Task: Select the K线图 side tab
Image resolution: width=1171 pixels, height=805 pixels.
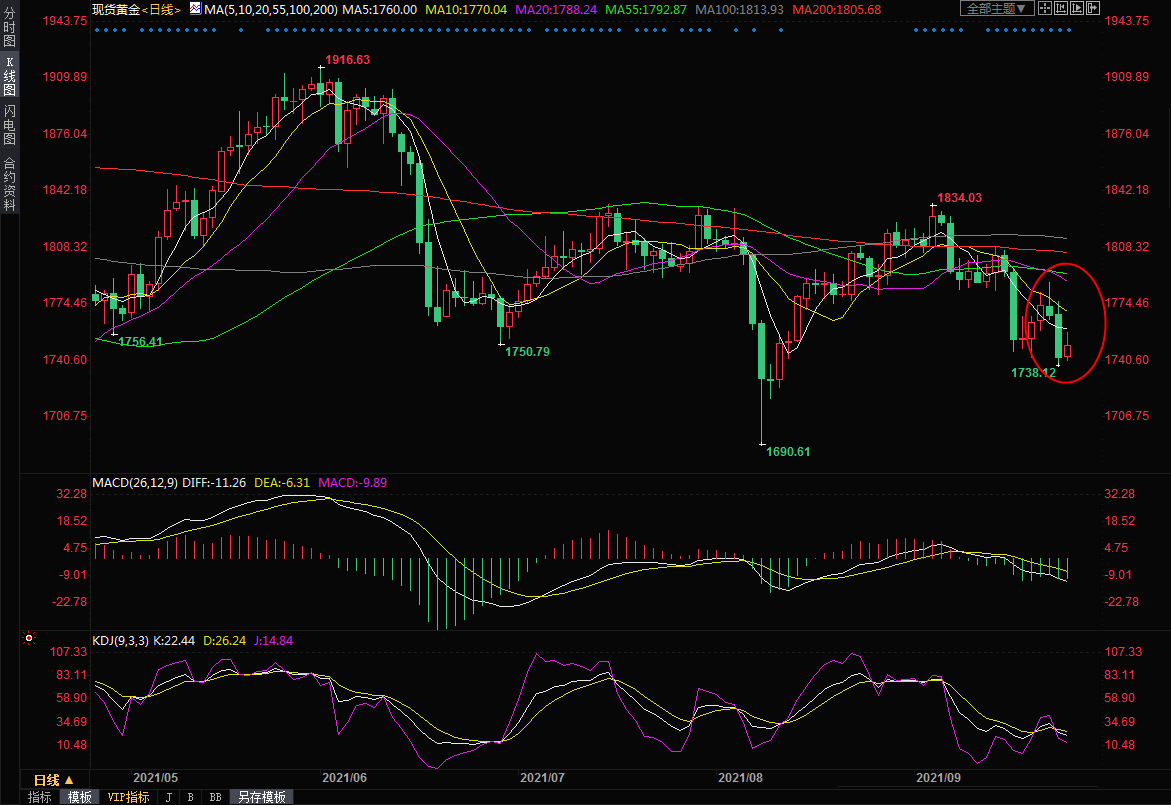Action: click(9, 75)
